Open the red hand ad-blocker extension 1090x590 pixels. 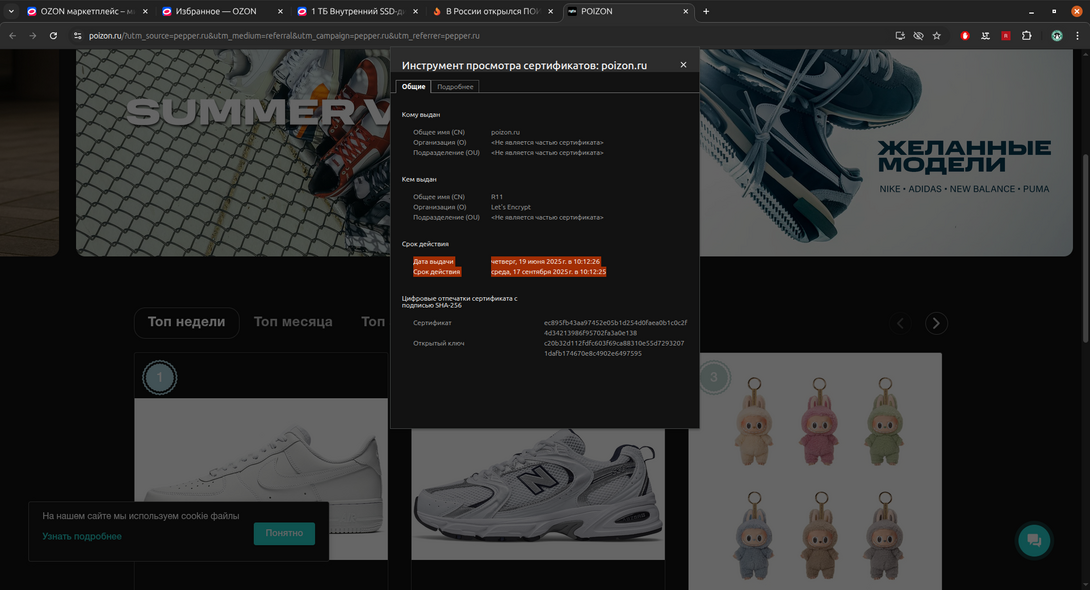tap(965, 35)
